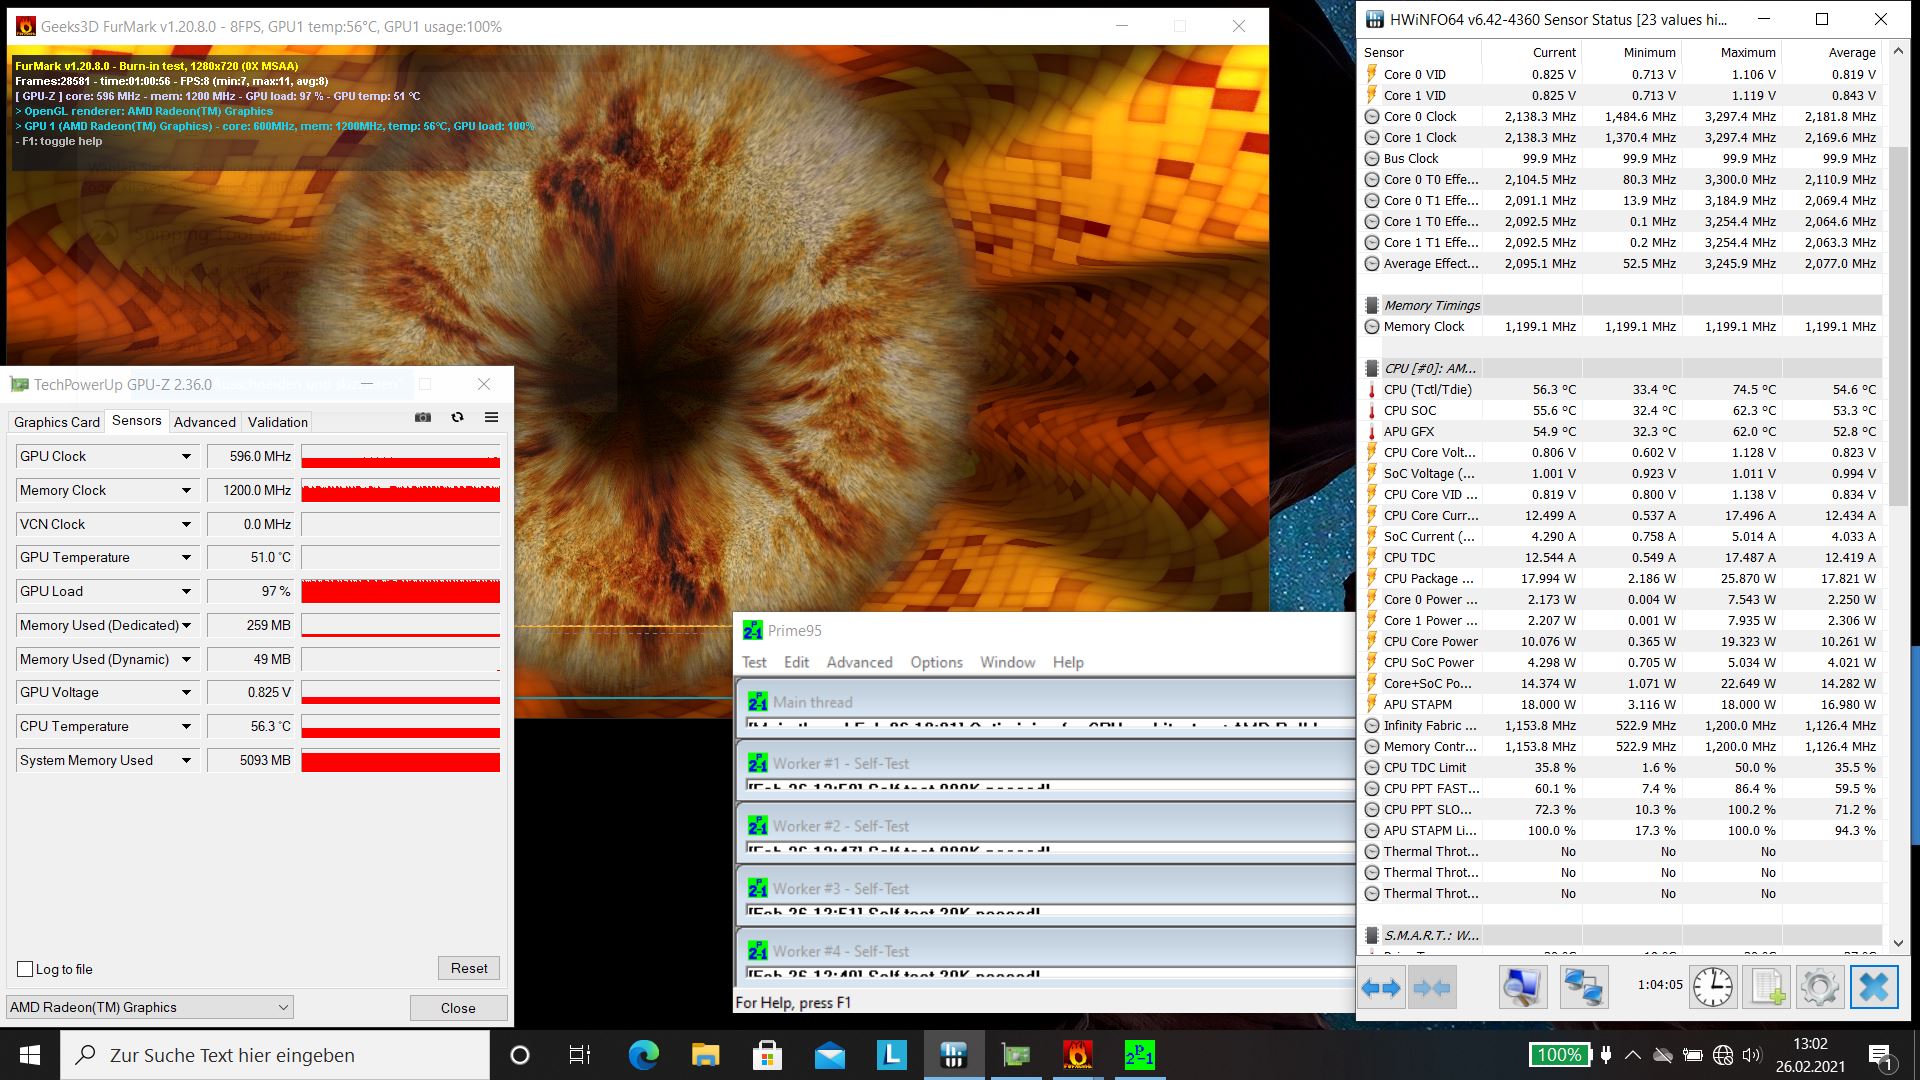The image size is (1920, 1080).
Task: Click the expand columns arrows in HWiNFO
Action: [1381, 988]
